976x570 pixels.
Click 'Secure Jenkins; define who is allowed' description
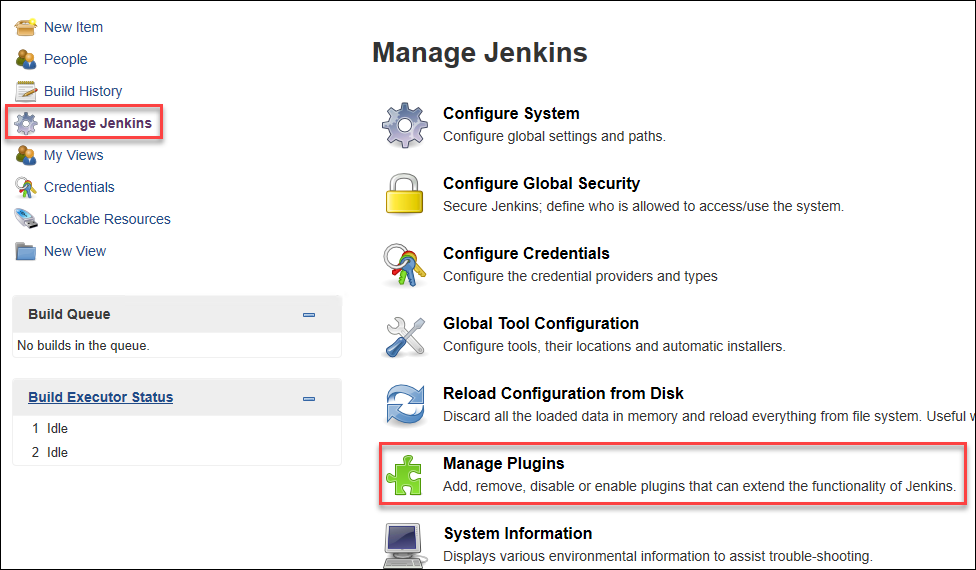coord(644,206)
